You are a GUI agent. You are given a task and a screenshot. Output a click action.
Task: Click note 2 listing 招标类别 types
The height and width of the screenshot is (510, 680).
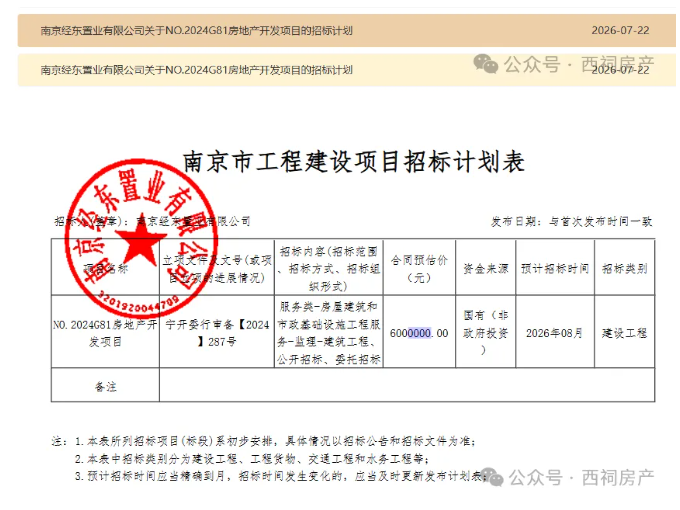tap(252, 458)
